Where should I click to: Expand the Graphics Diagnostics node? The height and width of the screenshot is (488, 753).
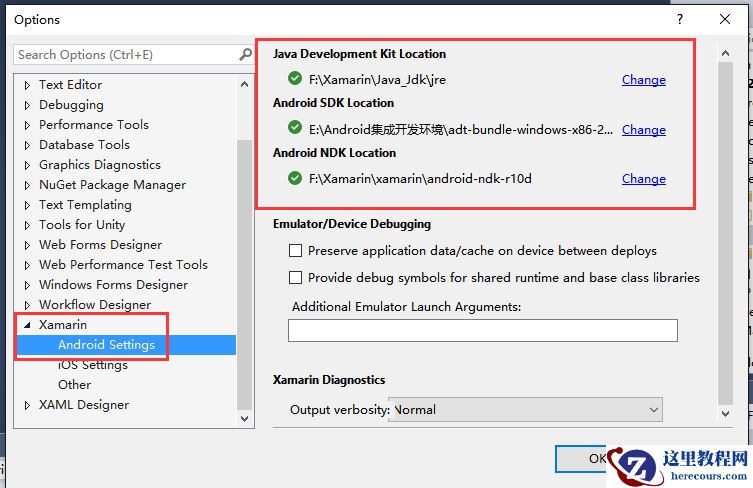click(27, 165)
